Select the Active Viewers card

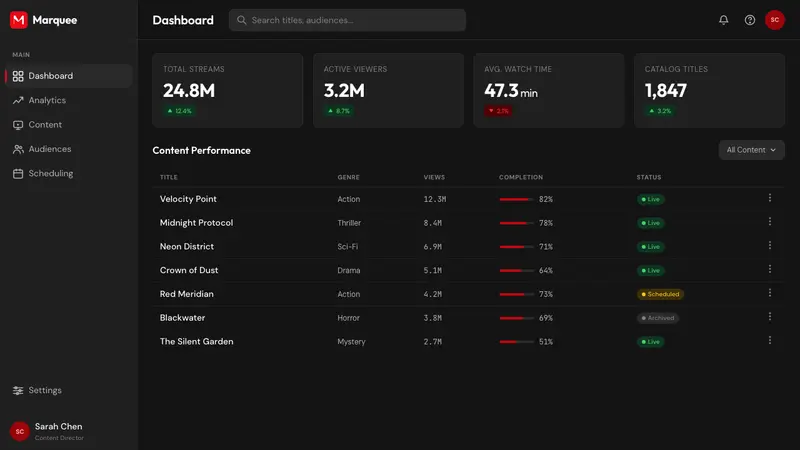(x=388, y=90)
